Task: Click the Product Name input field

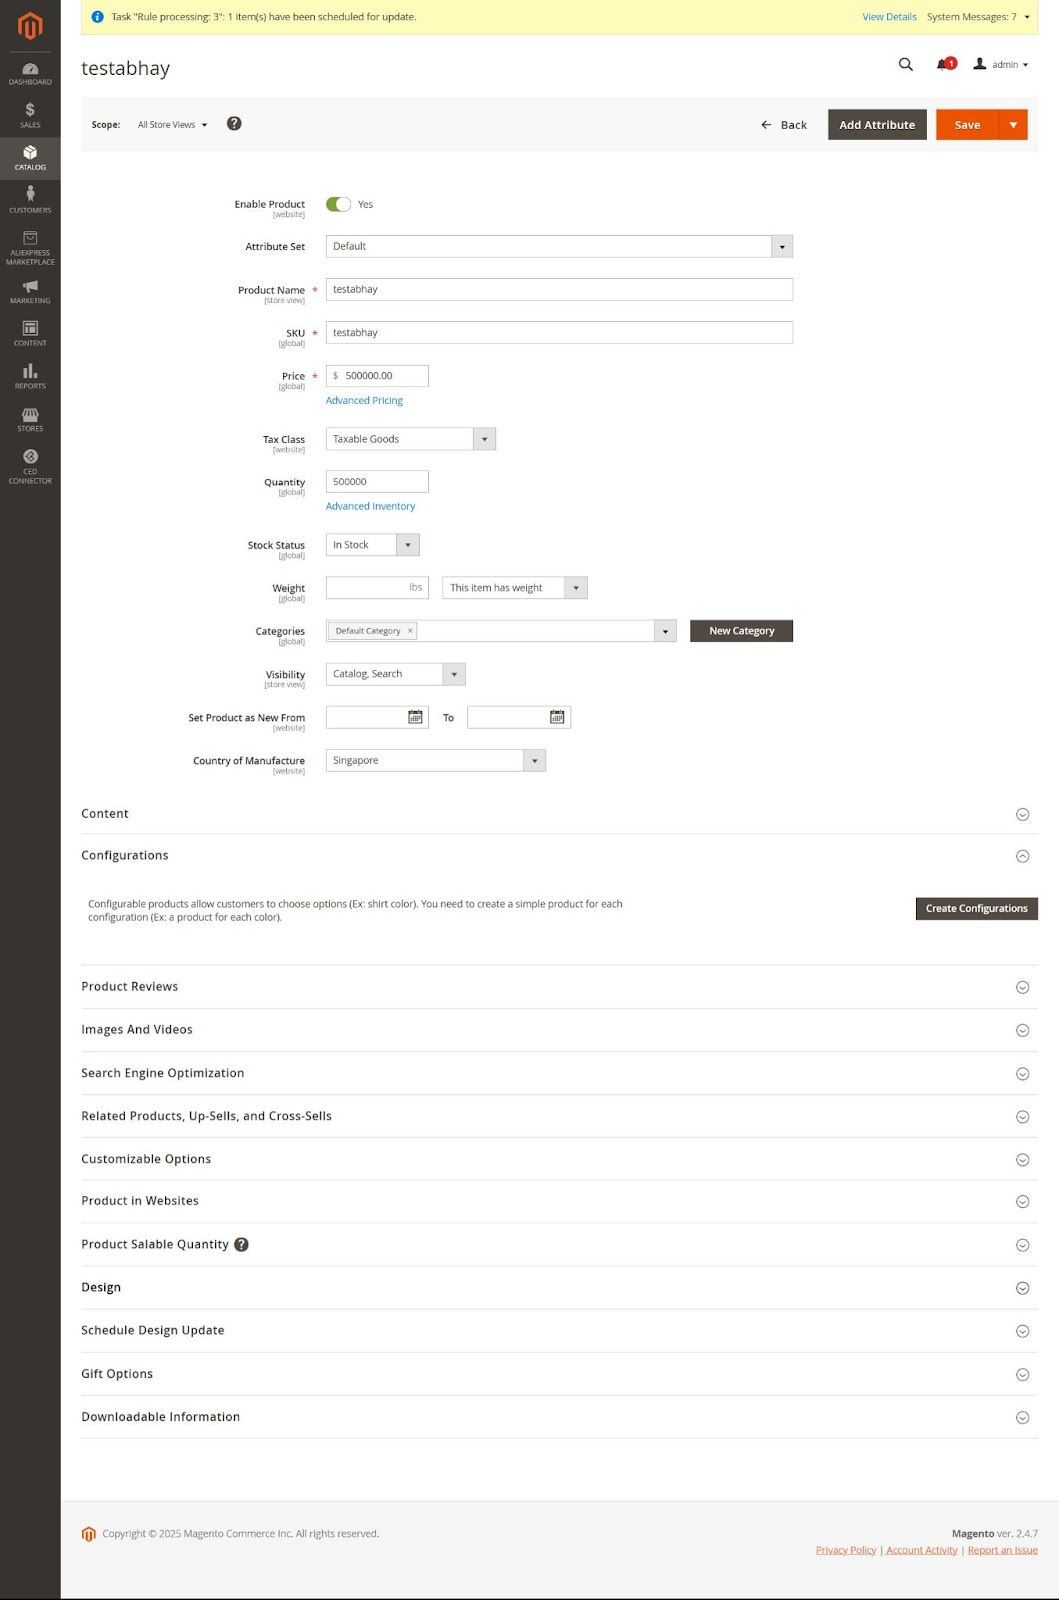Action: click(x=559, y=289)
